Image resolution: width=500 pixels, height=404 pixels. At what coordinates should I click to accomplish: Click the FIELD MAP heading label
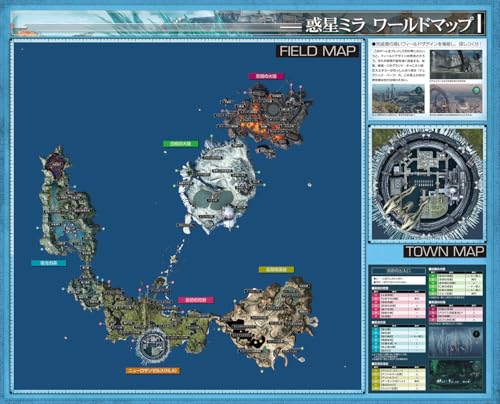318,51
